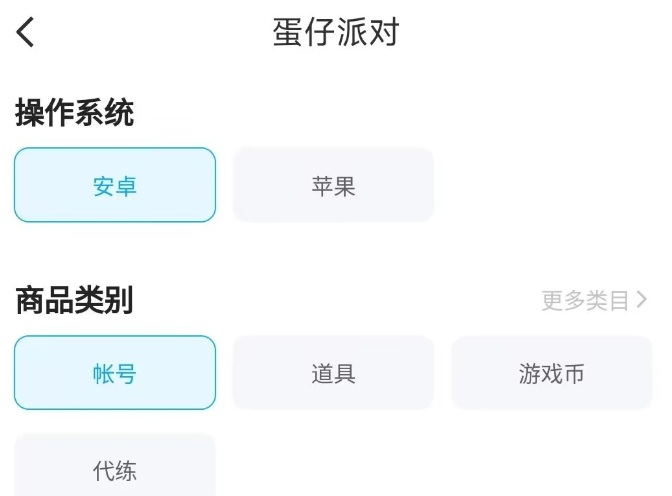Return to the previous page from 蛋仔派对

pyautogui.click(x=26, y=32)
